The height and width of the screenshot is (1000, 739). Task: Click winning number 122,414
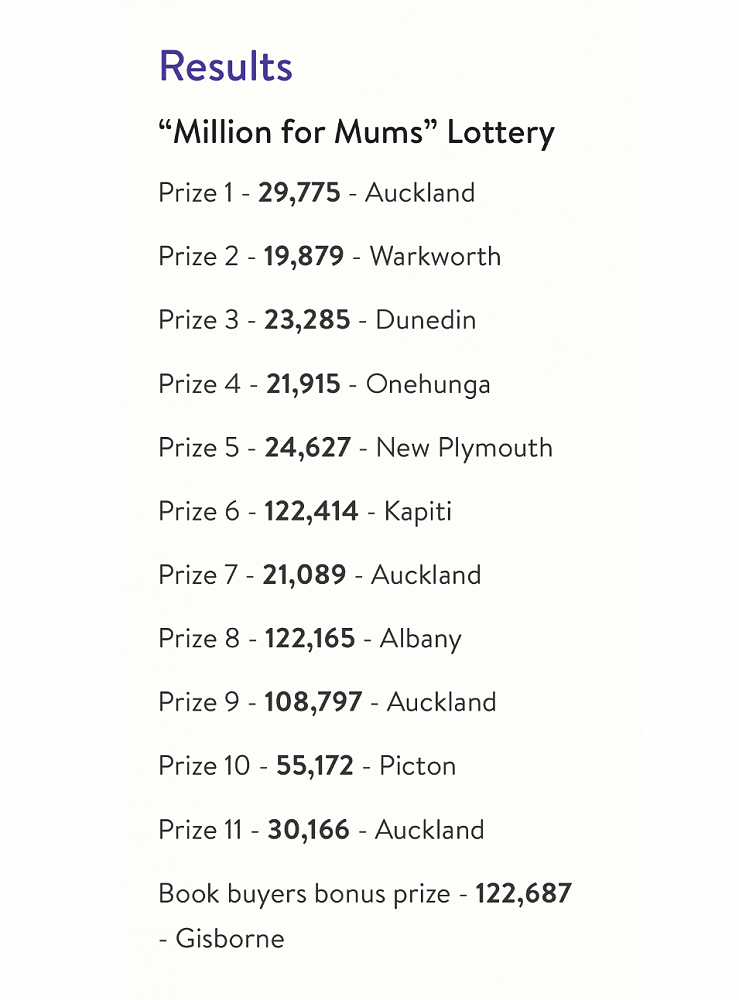coord(311,511)
